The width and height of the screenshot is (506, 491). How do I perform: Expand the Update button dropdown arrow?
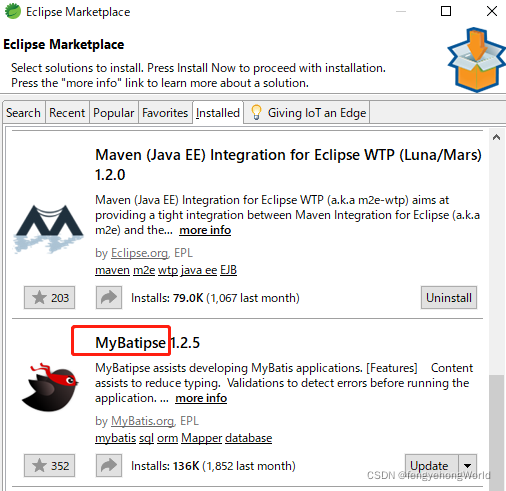467,465
